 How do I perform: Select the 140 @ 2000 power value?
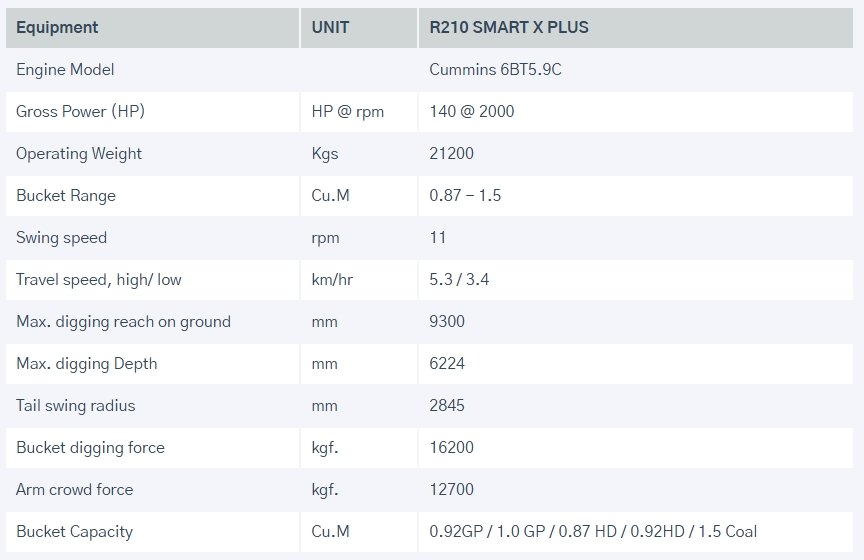point(472,112)
